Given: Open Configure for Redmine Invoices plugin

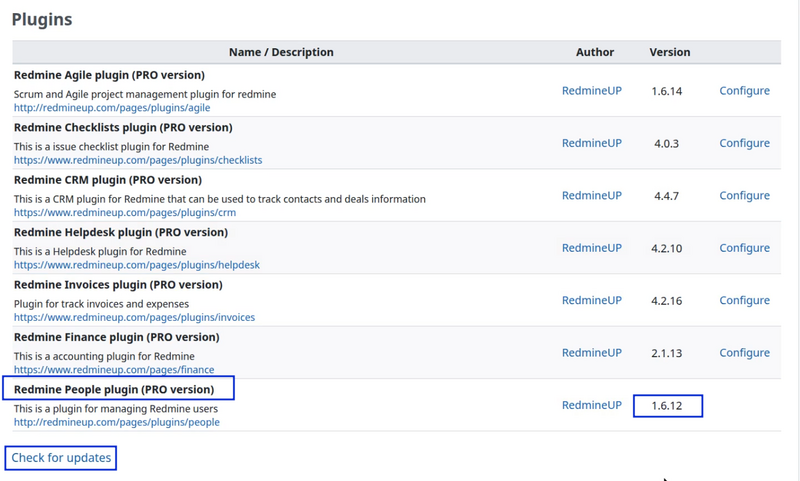Looking at the screenshot, I should click(x=744, y=301).
